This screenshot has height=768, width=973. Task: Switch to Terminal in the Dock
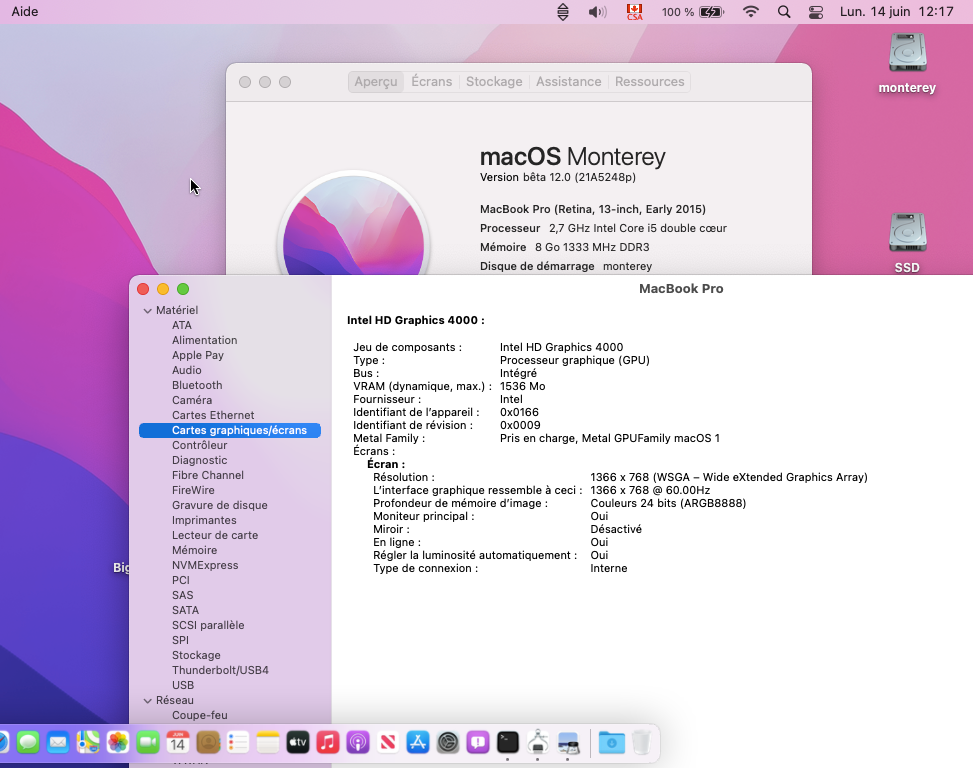click(508, 742)
